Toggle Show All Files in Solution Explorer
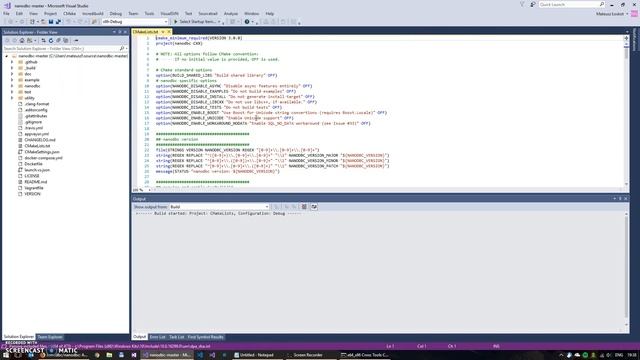This screenshot has height=360, width=640. point(65,40)
